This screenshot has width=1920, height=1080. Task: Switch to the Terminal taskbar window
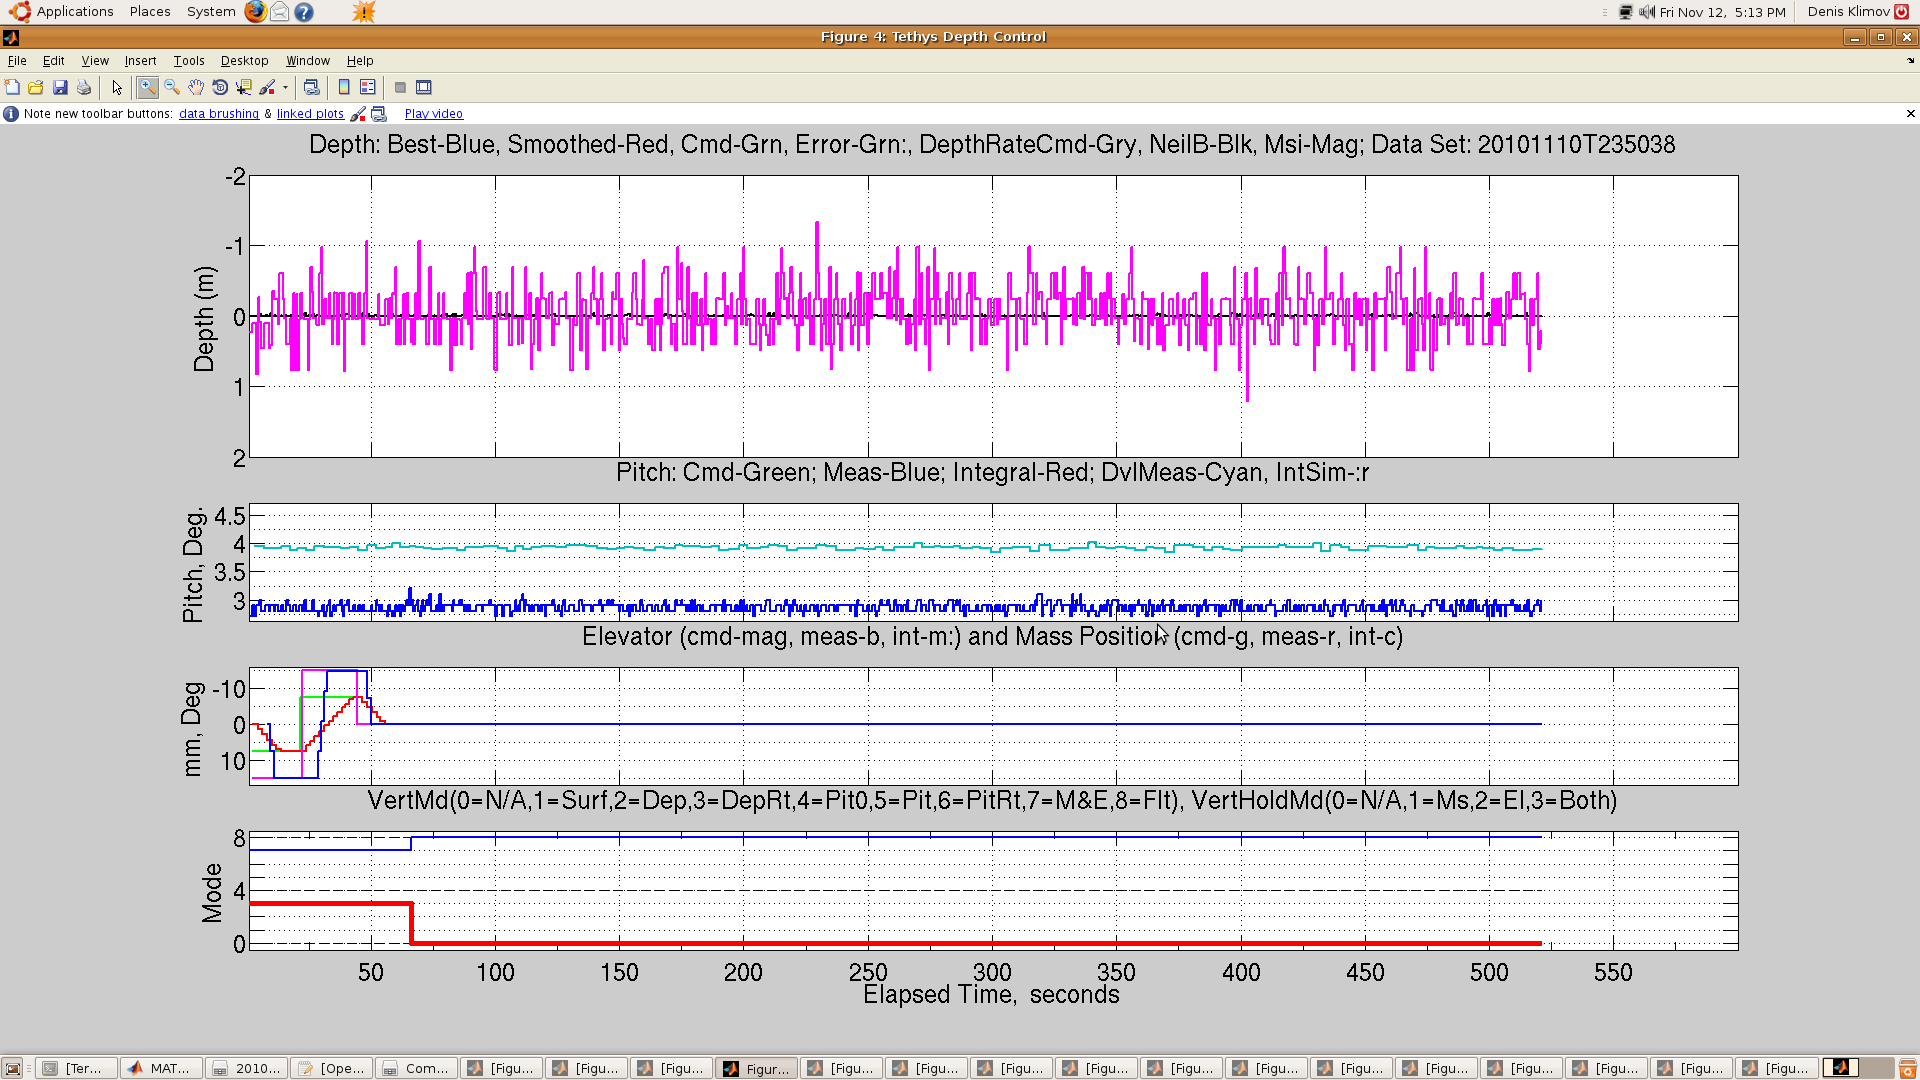click(x=77, y=1068)
